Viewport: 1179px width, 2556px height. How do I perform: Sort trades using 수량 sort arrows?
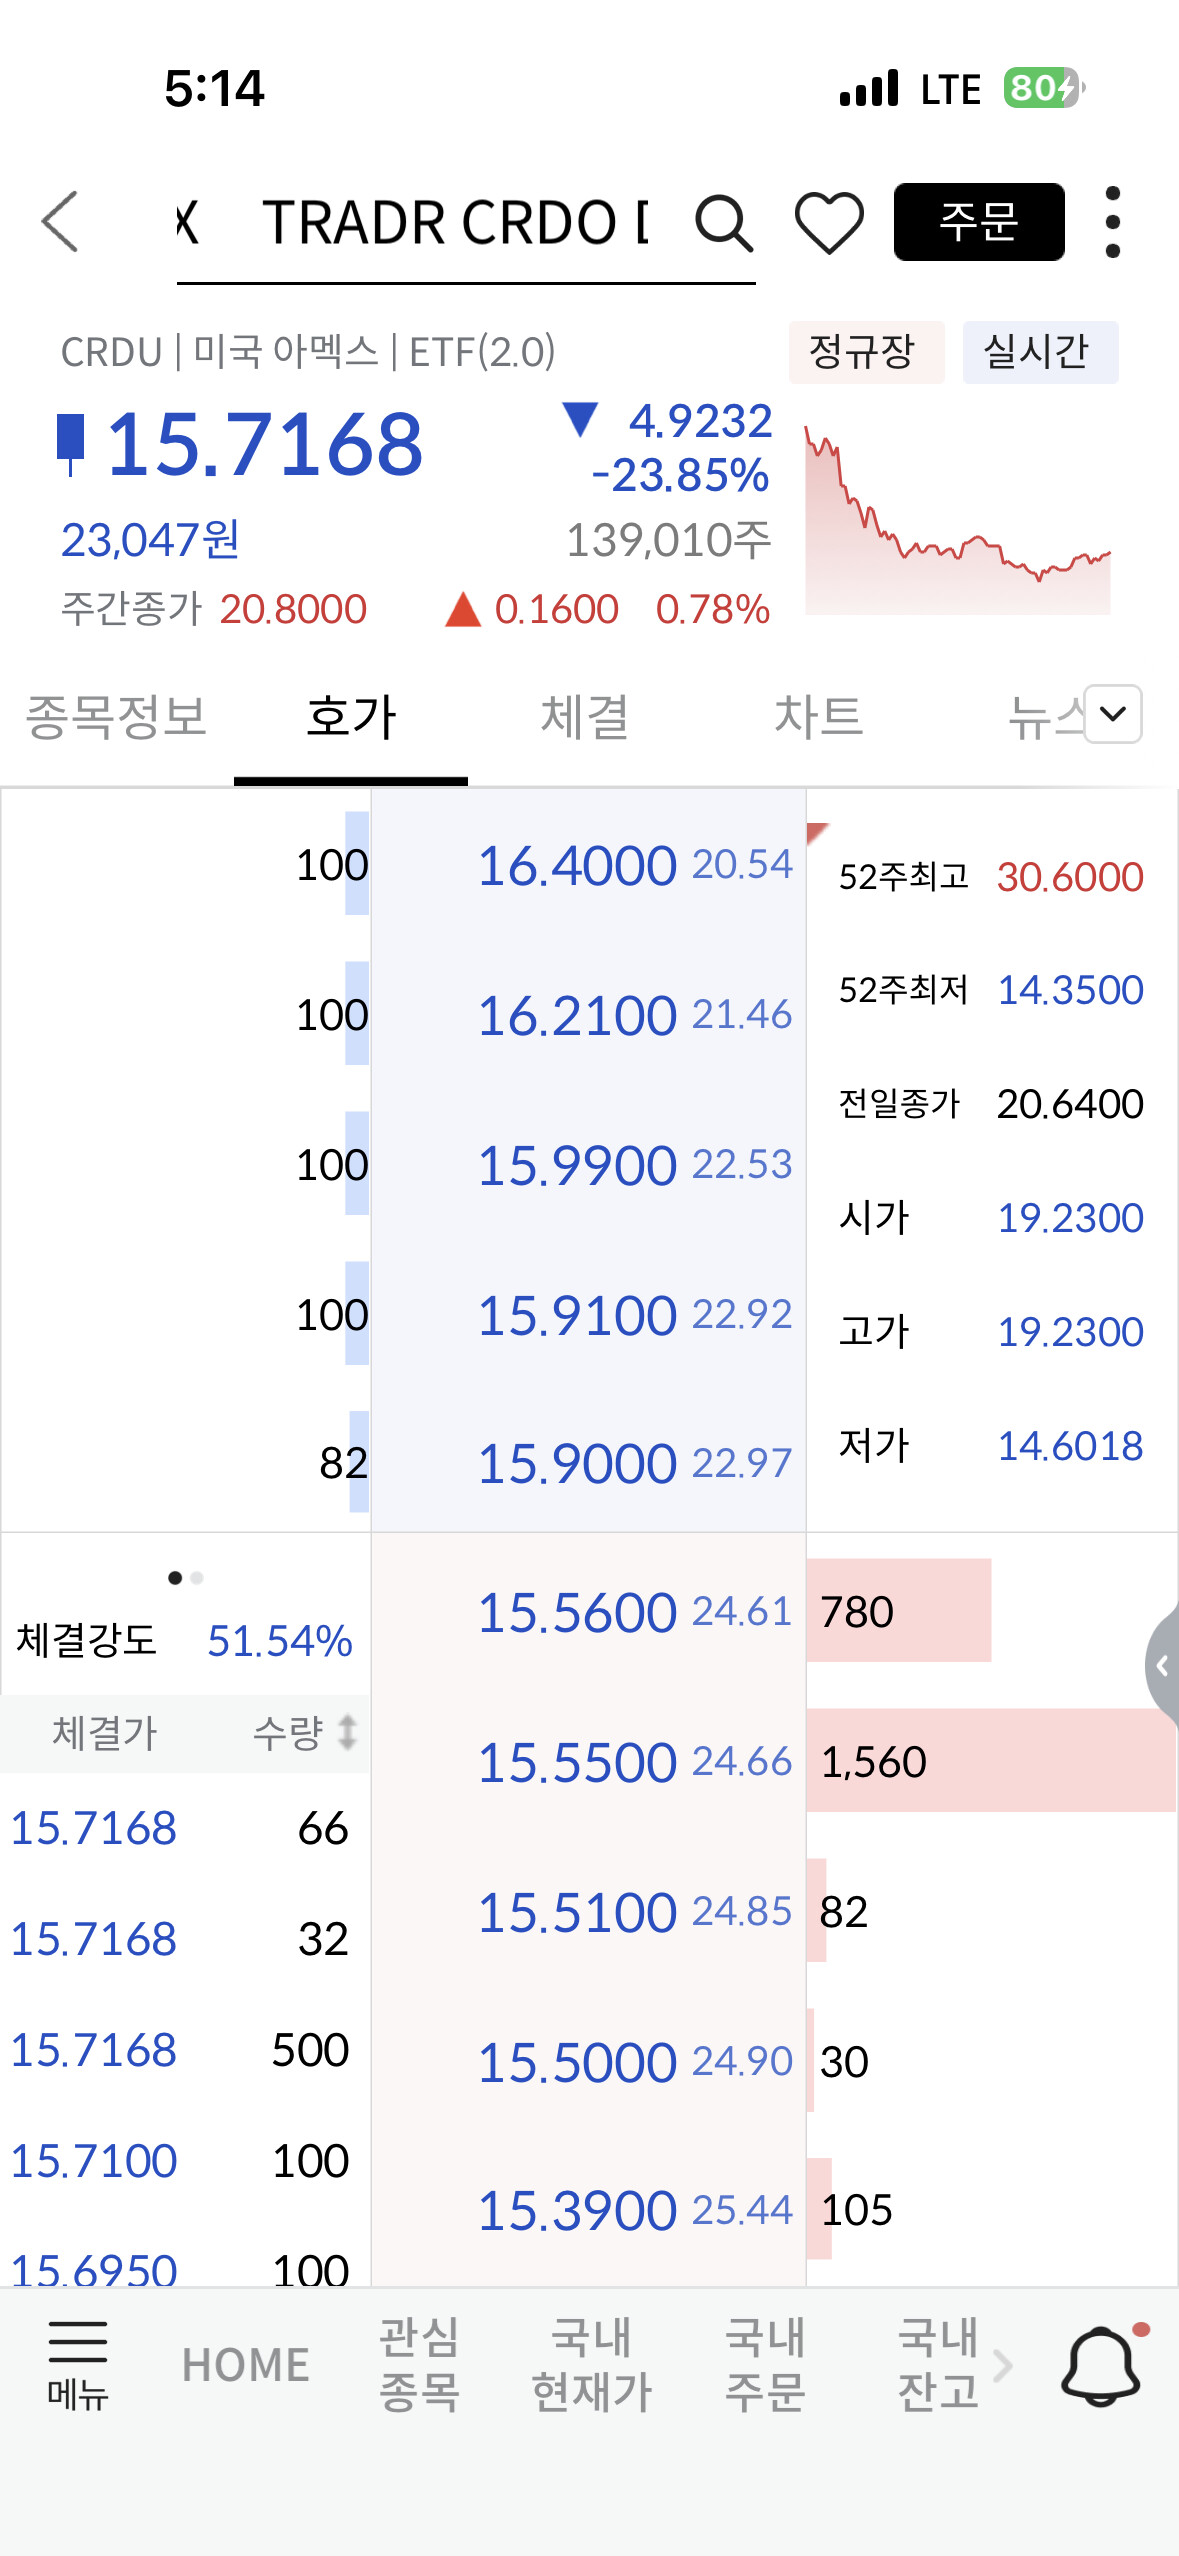[x=346, y=1732]
